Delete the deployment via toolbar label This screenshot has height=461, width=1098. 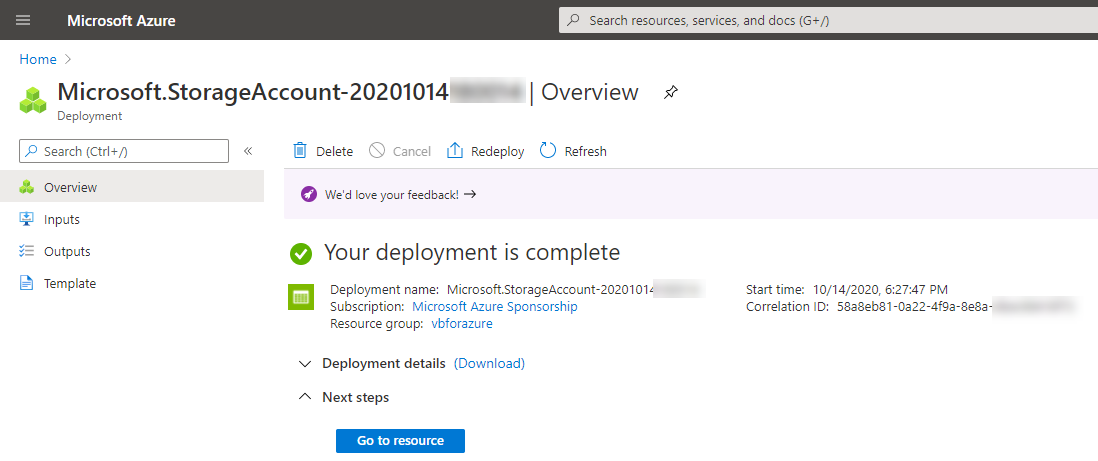pos(335,151)
